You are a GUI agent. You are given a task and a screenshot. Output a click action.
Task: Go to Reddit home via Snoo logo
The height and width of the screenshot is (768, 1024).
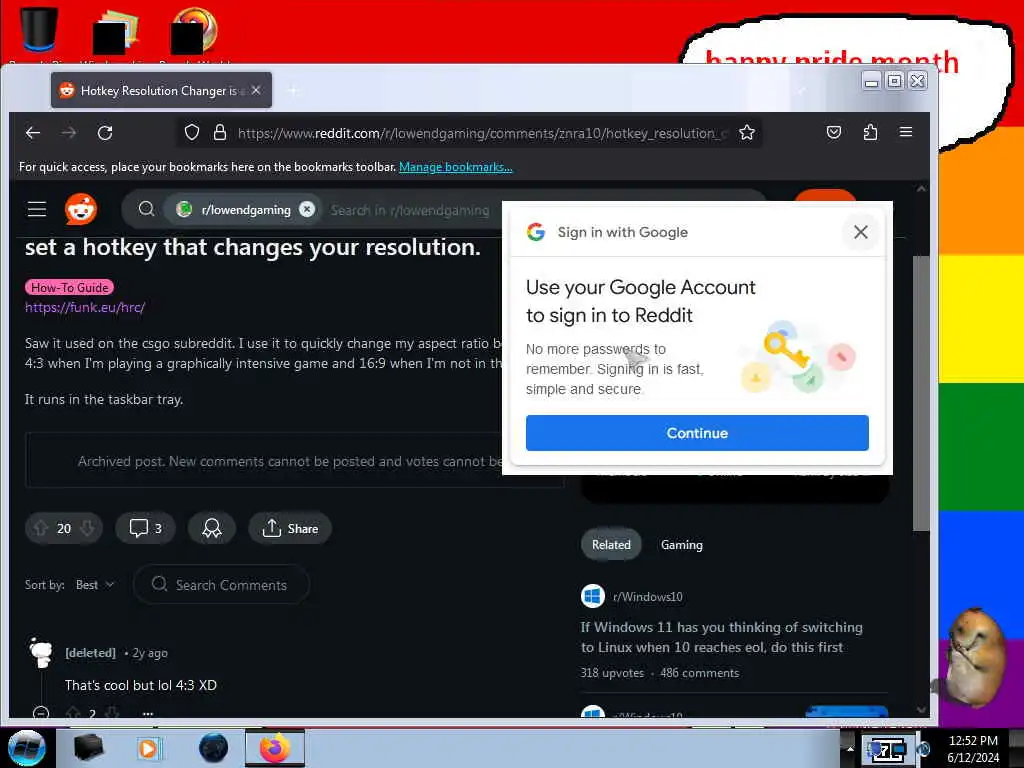pyautogui.click(x=81, y=210)
